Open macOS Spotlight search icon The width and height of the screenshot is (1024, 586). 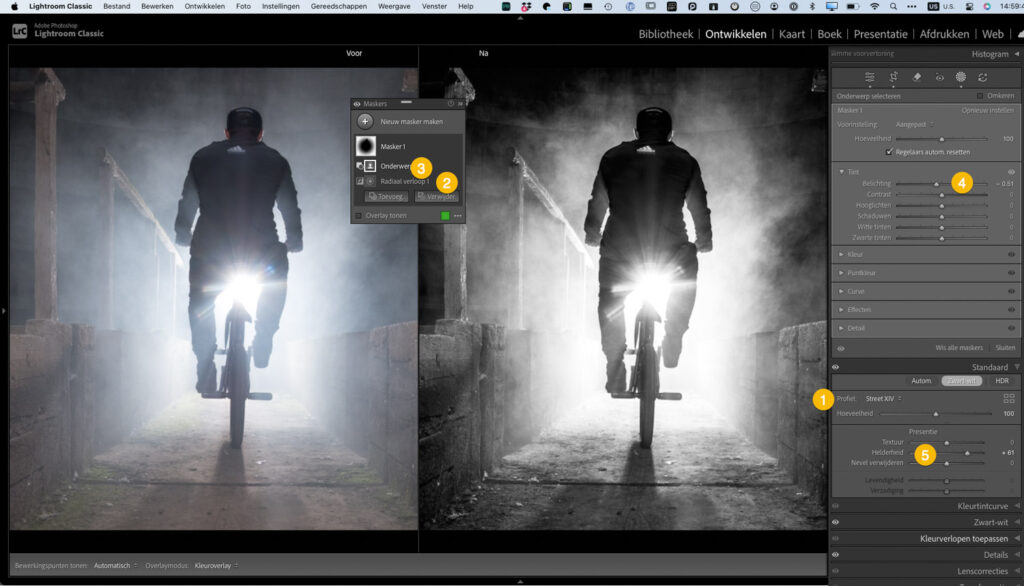pos(893,6)
